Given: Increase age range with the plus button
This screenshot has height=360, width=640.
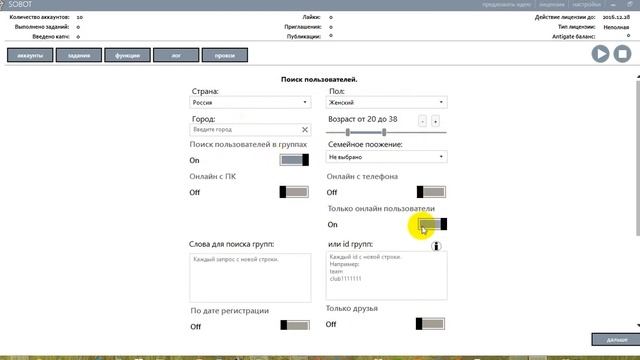Looking at the screenshot, I should pos(435,121).
